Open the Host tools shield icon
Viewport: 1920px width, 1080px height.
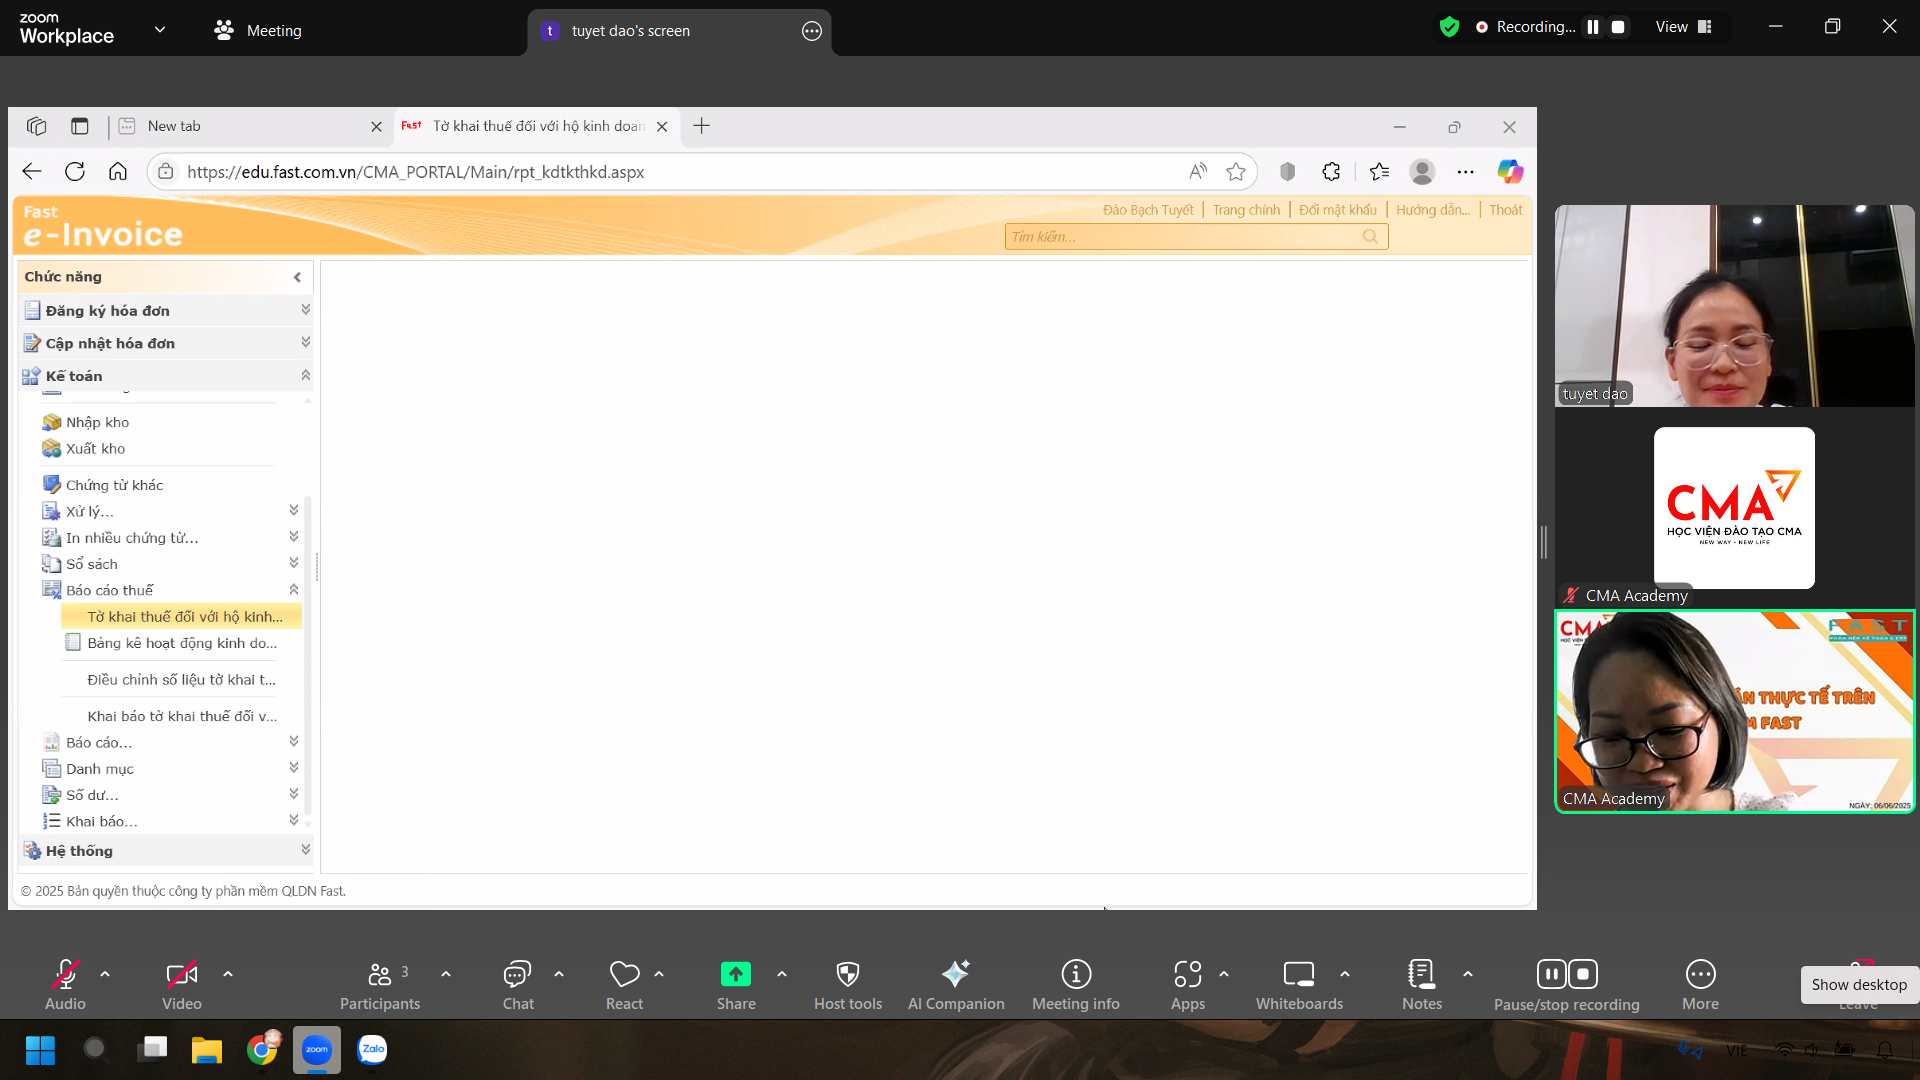[x=847, y=973]
